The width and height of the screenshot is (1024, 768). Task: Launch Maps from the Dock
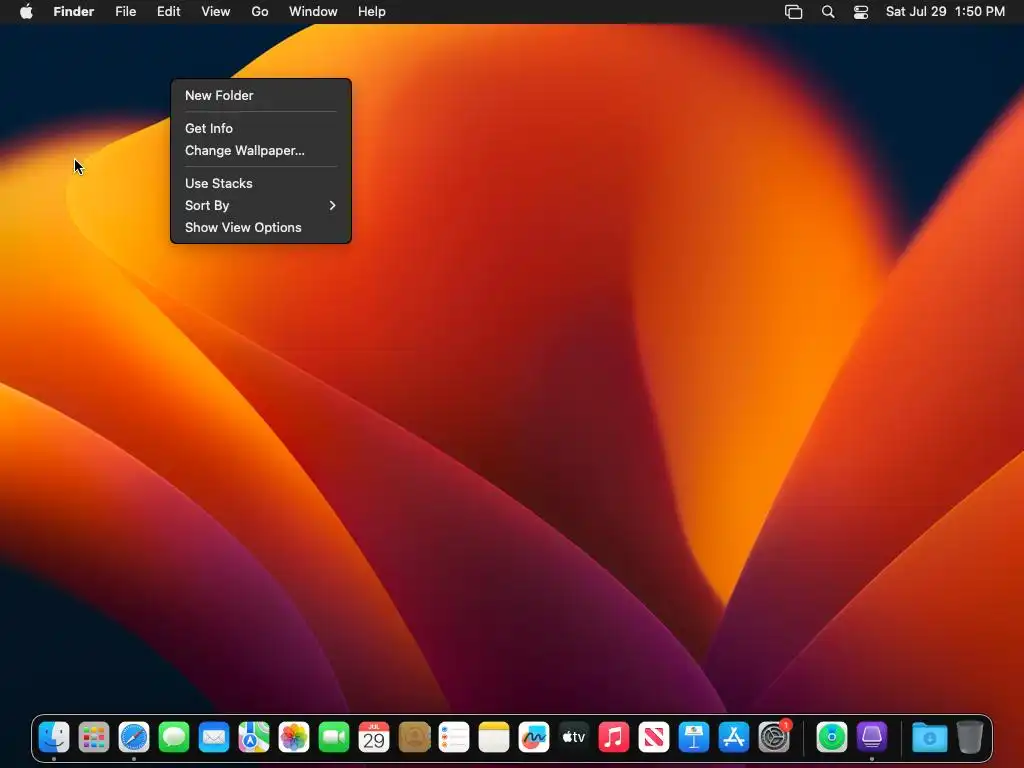pyautogui.click(x=254, y=737)
